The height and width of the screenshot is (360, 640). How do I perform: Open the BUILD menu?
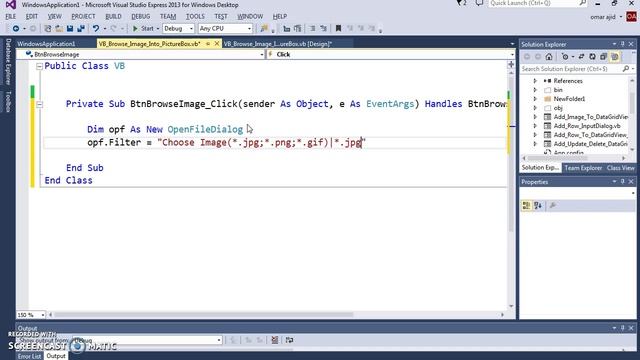[113, 16]
